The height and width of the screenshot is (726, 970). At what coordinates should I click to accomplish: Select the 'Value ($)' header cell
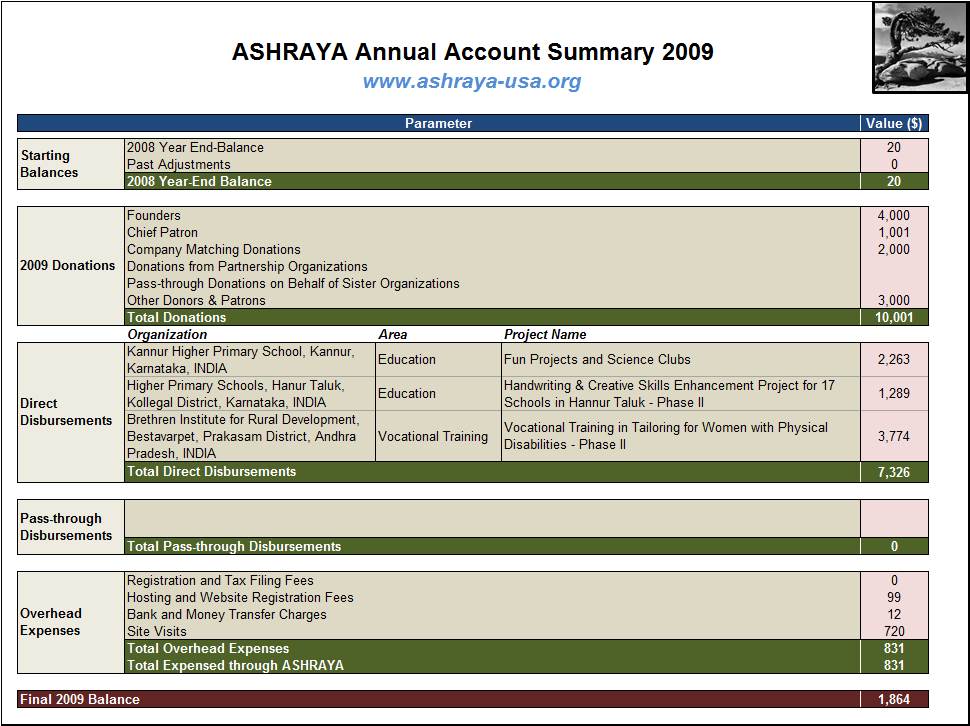tap(894, 123)
